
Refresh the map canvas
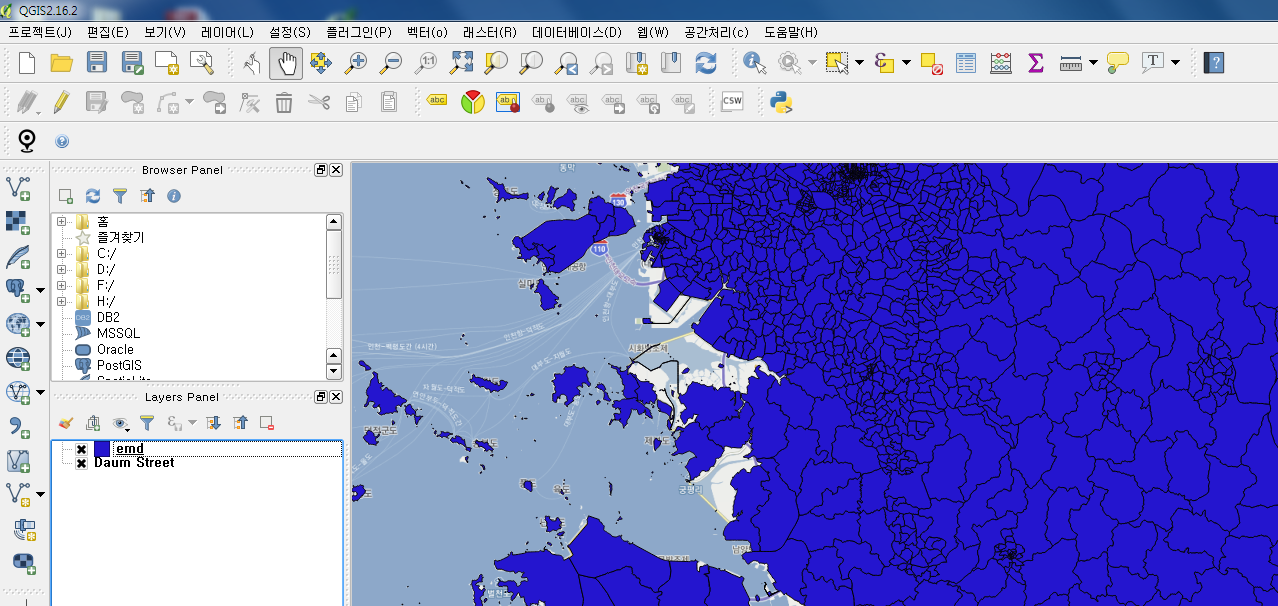coord(706,63)
